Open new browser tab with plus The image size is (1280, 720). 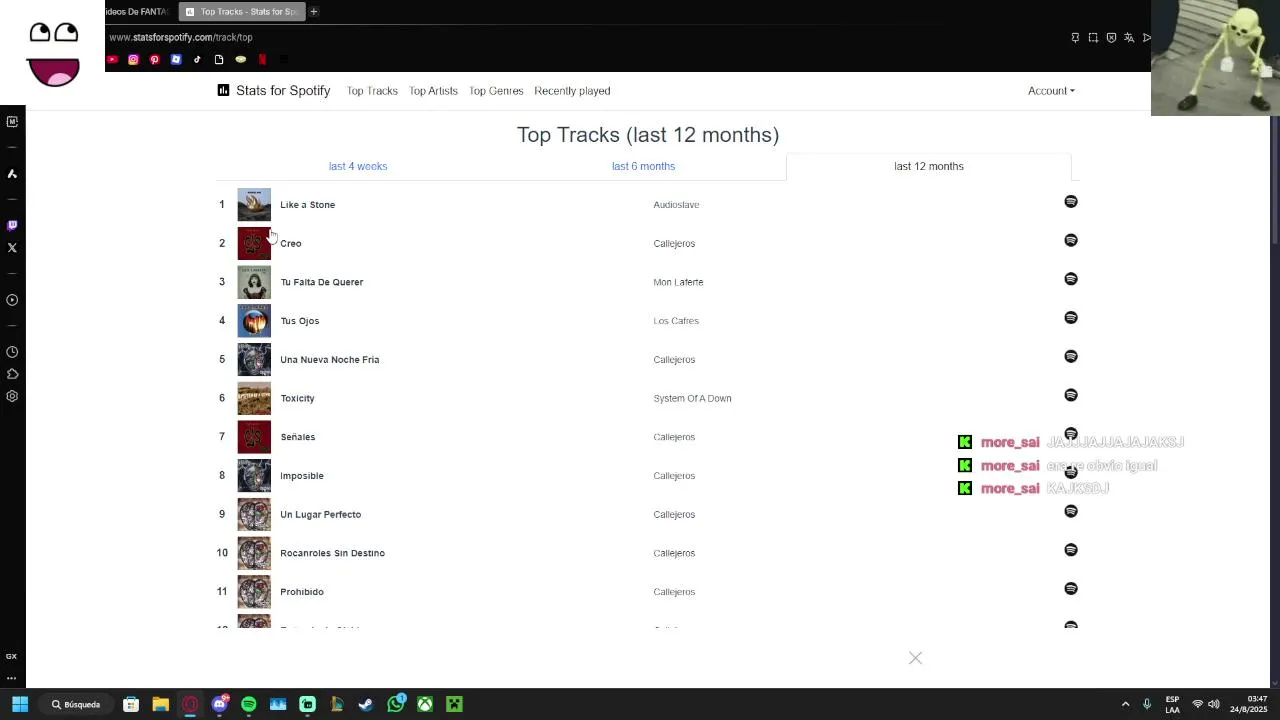pos(313,11)
